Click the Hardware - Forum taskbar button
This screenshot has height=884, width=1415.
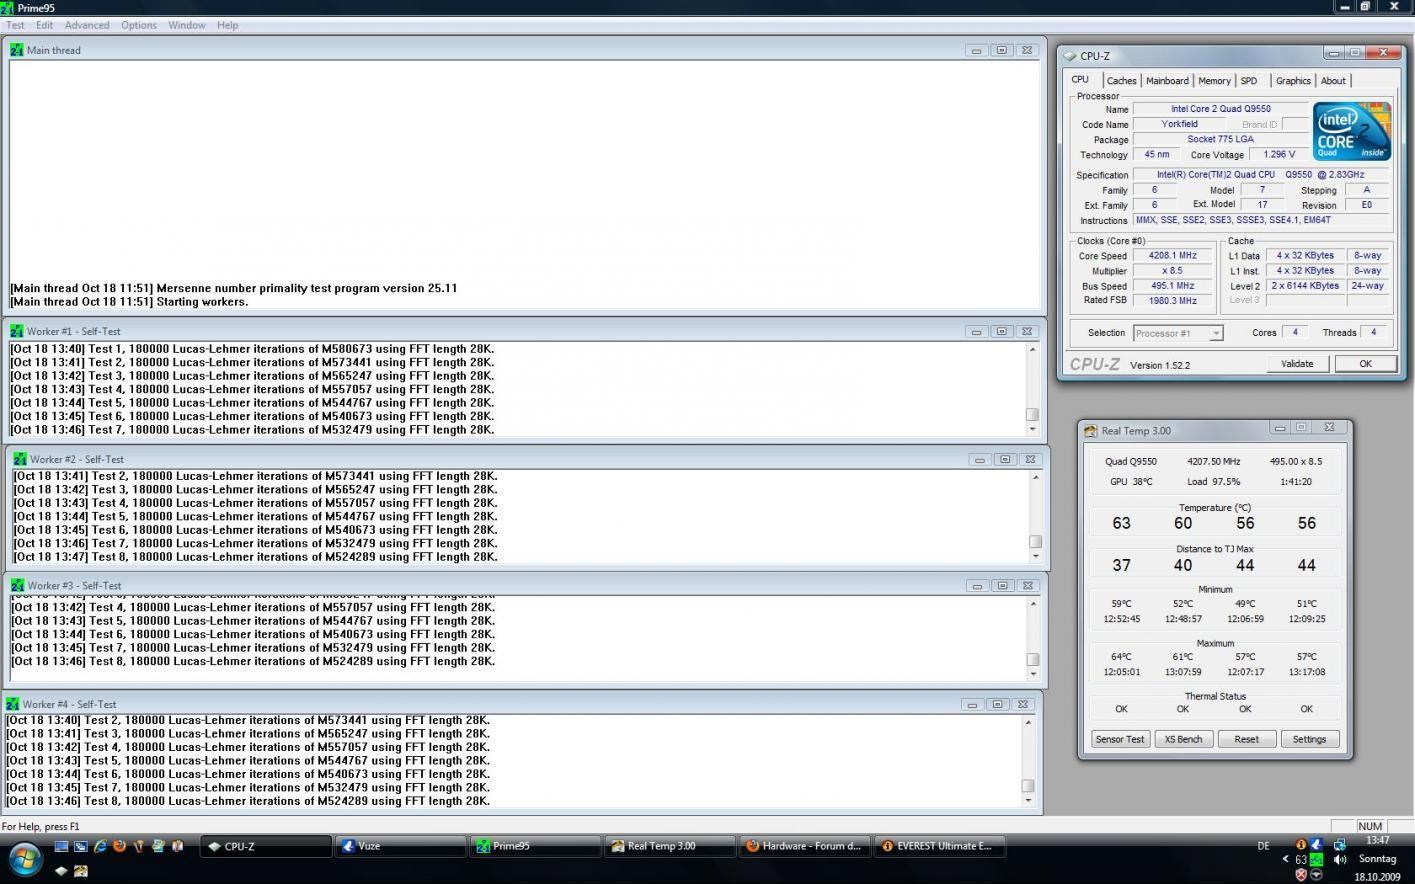tap(805, 846)
